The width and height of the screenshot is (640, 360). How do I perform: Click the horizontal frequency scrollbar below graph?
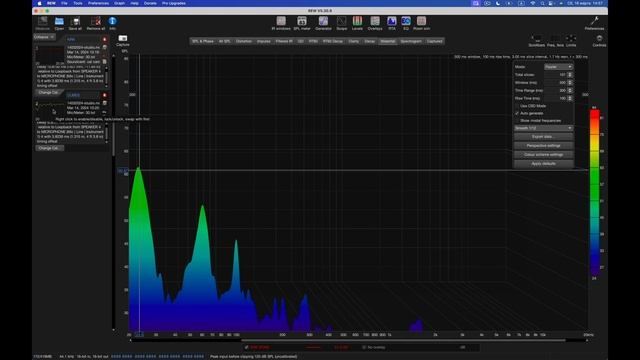point(403,340)
